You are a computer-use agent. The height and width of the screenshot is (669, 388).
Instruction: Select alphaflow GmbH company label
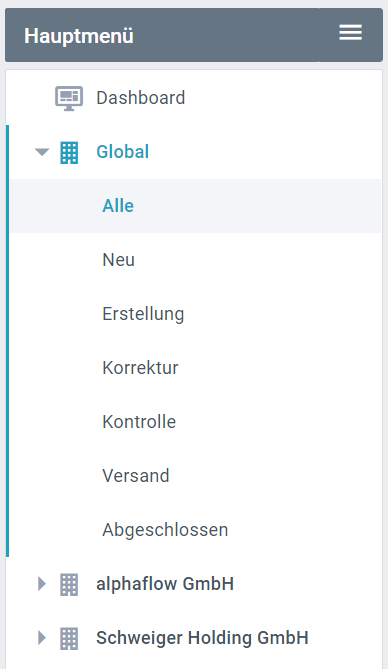point(165,584)
